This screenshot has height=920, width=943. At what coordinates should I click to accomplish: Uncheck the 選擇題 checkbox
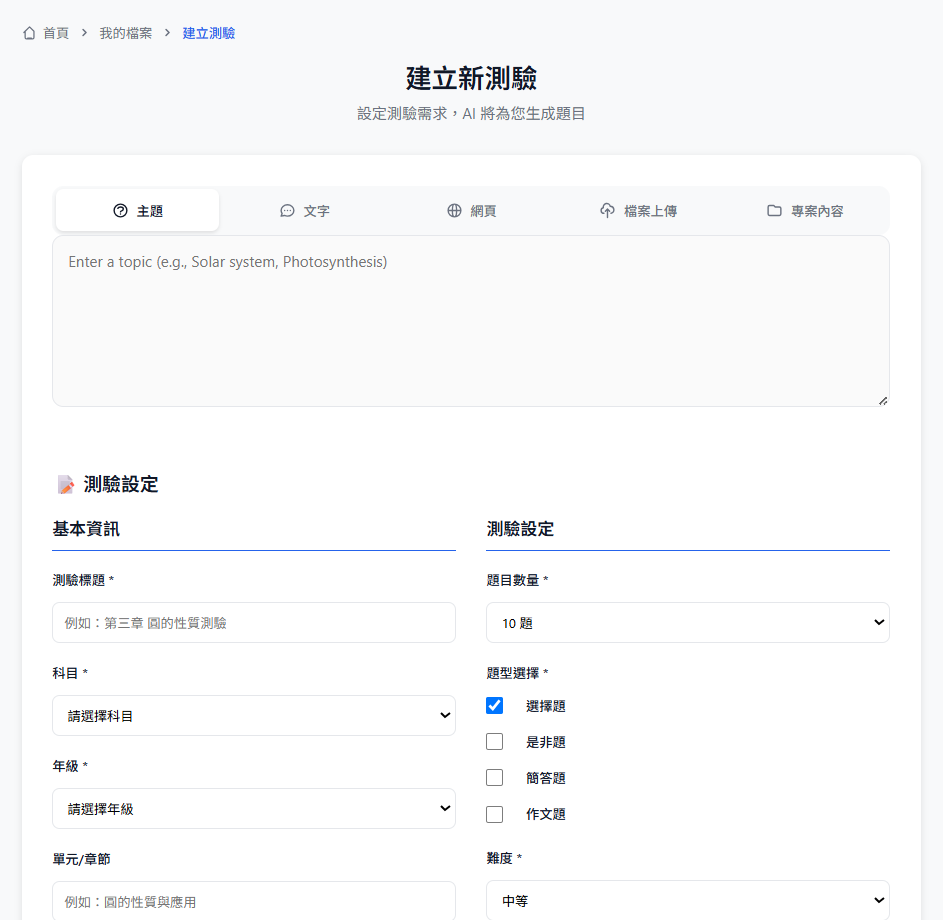(494, 706)
